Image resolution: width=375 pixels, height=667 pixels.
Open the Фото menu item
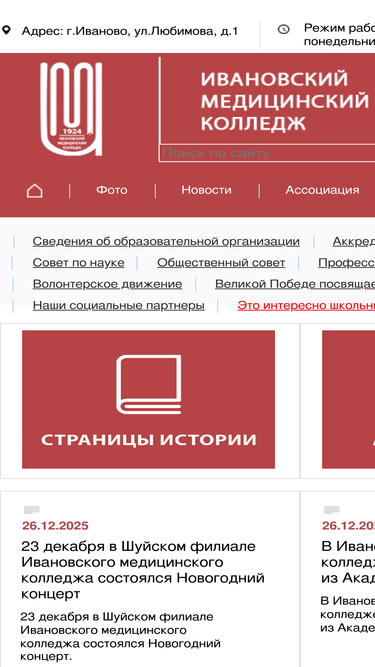coord(111,190)
